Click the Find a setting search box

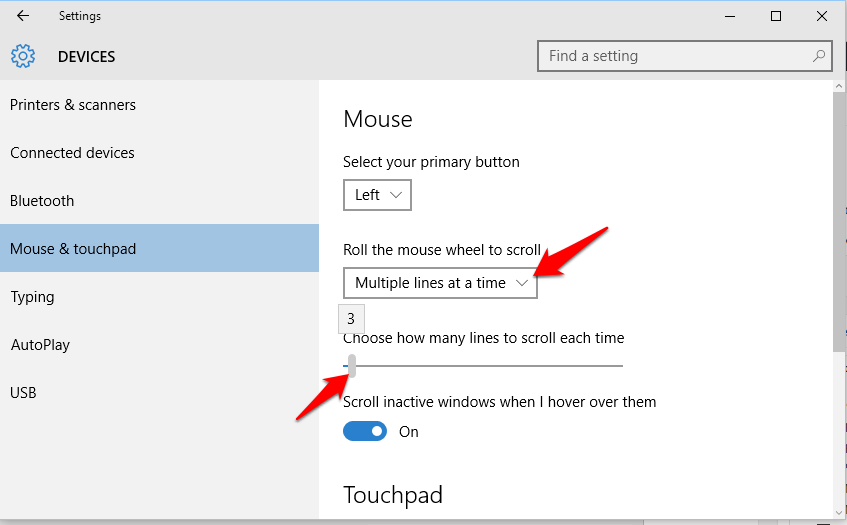(684, 56)
